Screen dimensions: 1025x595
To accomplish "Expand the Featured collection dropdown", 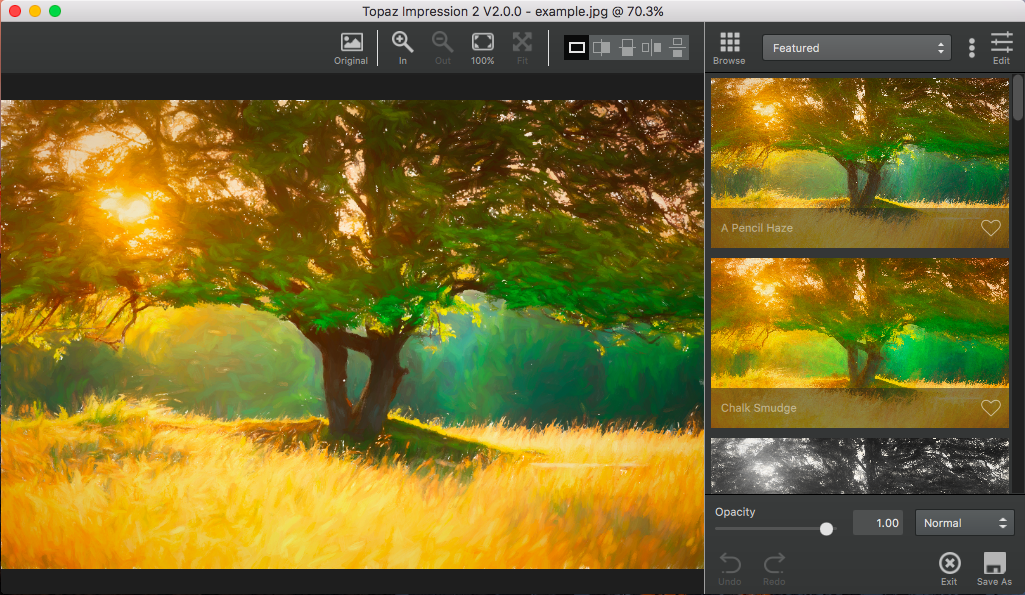I will 856,48.
